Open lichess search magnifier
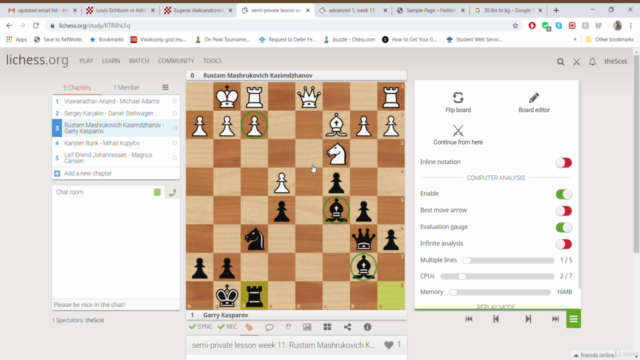 click(560, 62)
